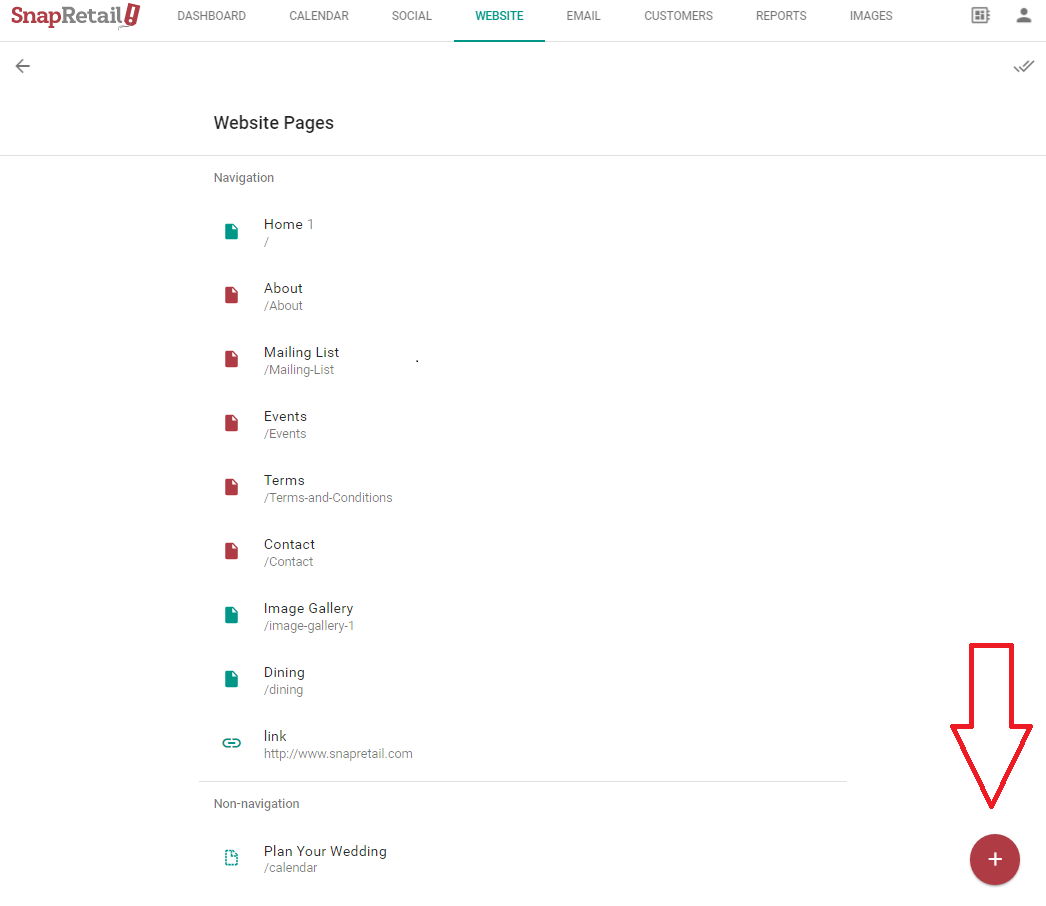Open the Reports tab
Image resolution: width=1046 pixels, height=906 pixels.
[781, 16]
